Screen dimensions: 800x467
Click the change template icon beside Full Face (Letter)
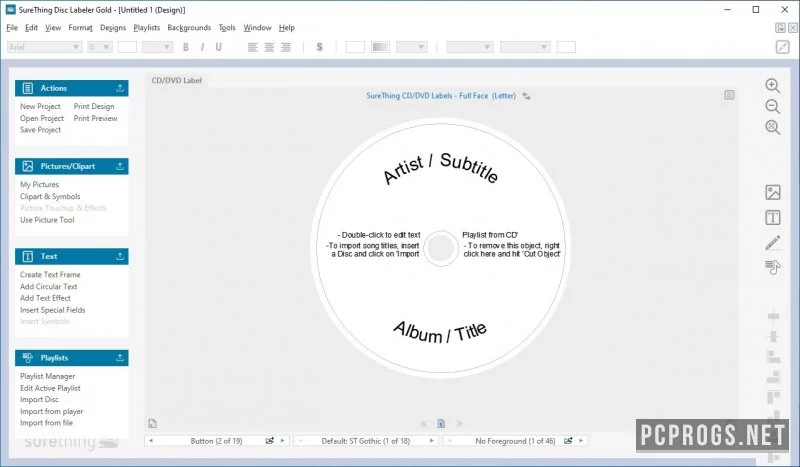526,96
